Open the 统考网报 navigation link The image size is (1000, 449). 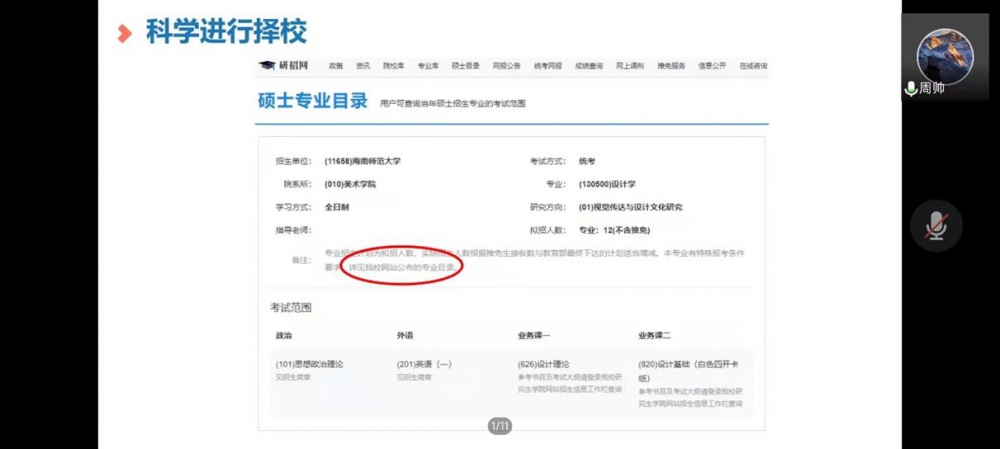(548, 66)
